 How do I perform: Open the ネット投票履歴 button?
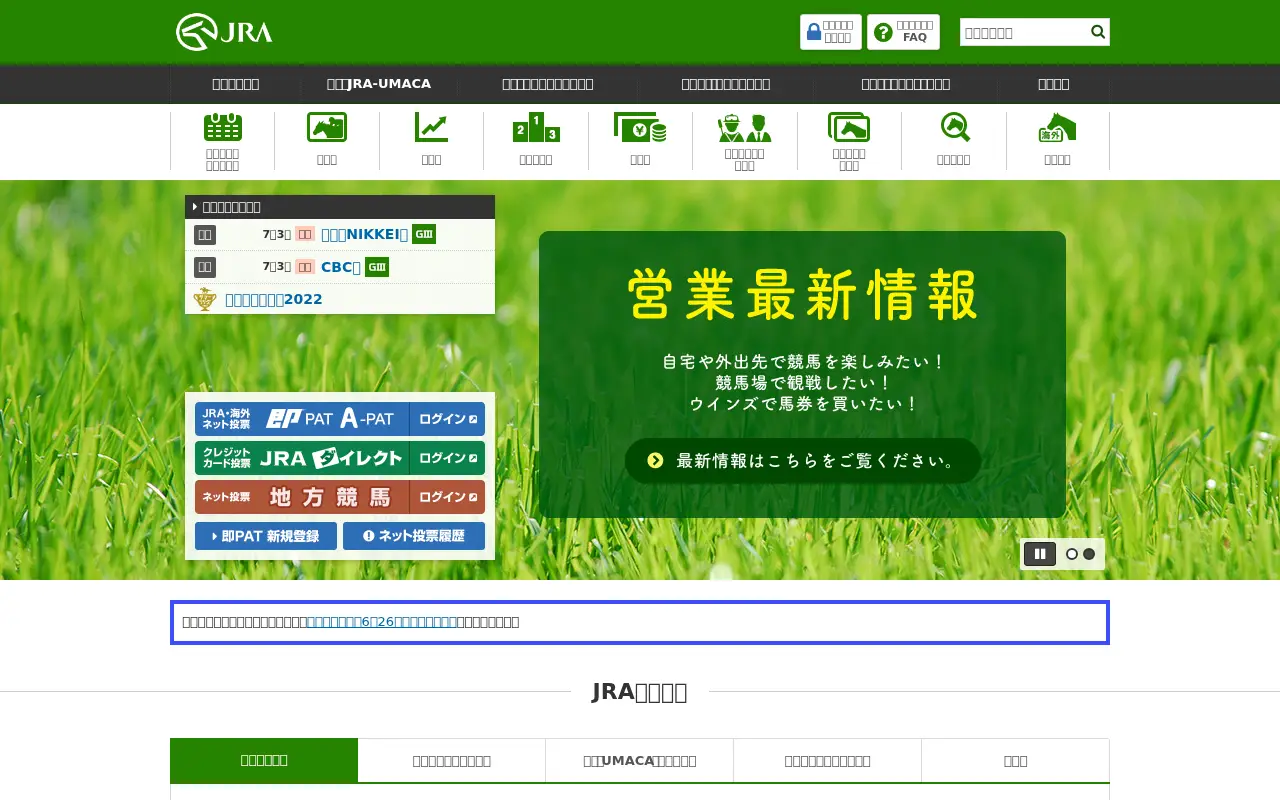414,536
